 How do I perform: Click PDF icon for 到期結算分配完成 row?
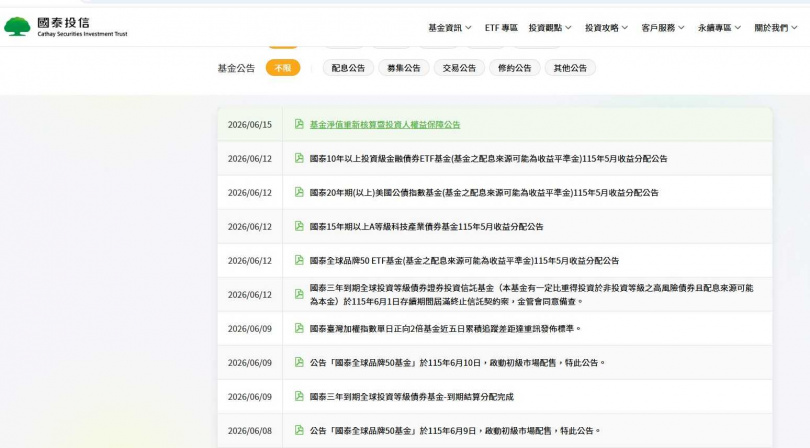299,396
